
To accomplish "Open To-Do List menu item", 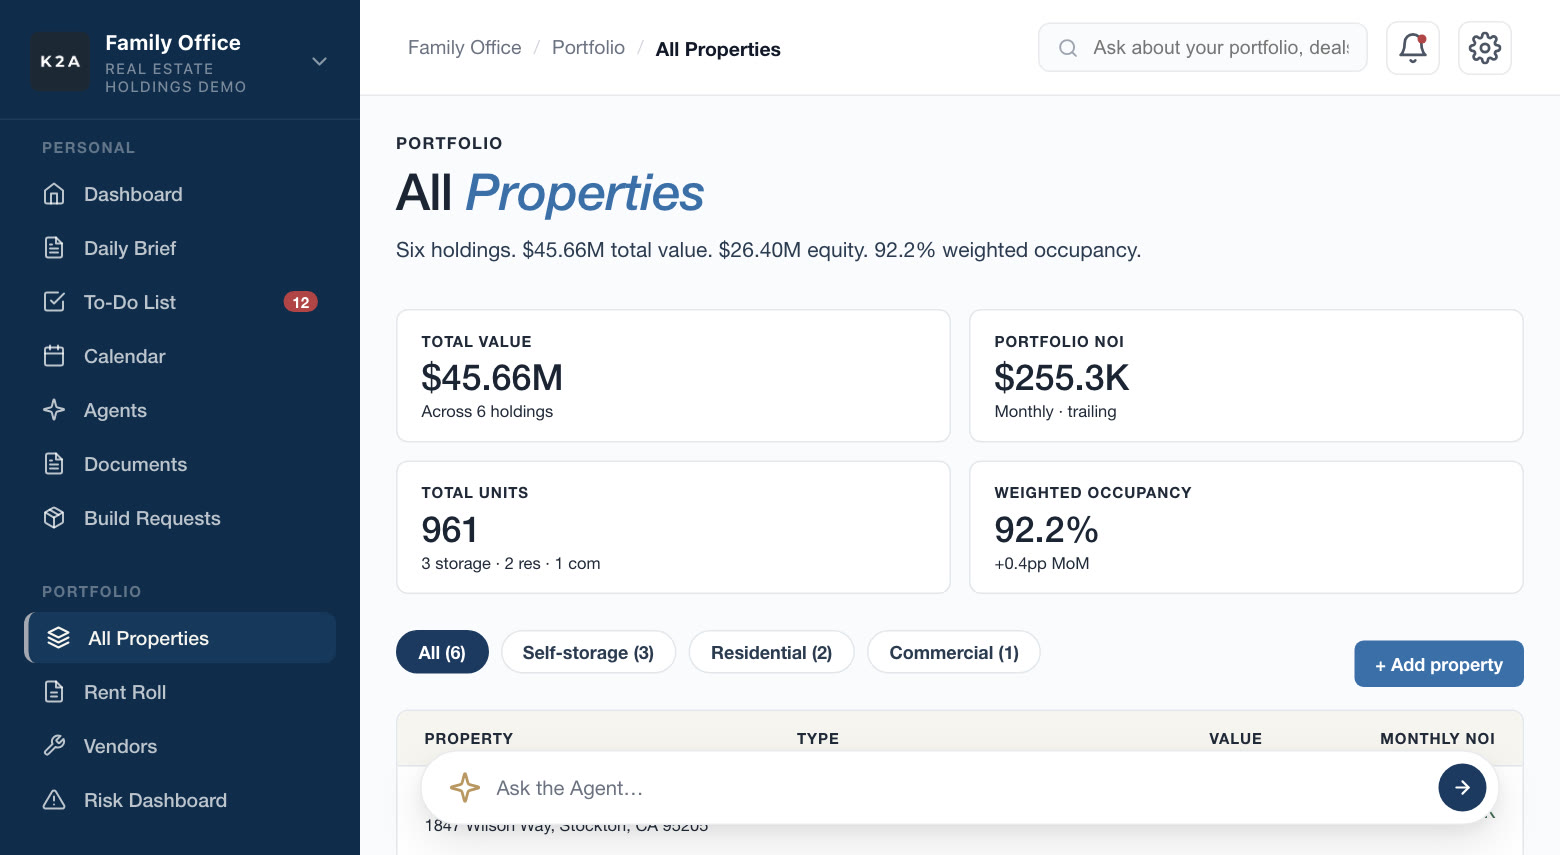I will [180, 302].
